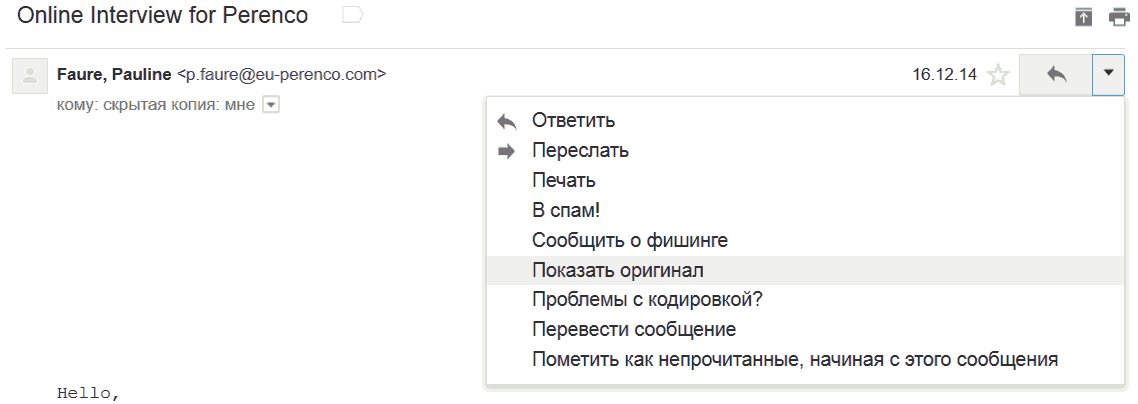Click sender name 'Faure, Pauline'

click(x=114, y=74)
